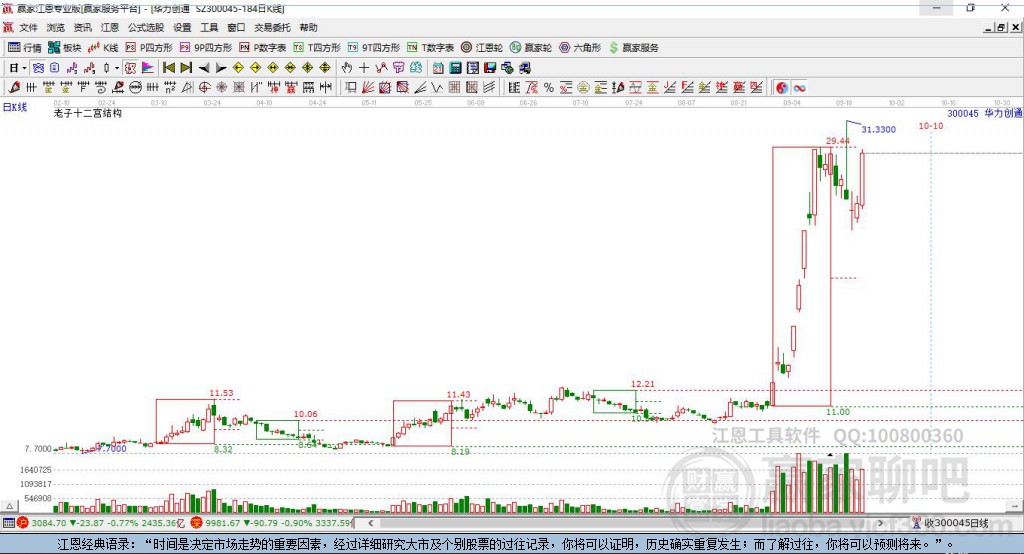The image size is (1024, 554).
Task: Open the 9T四方形 tool
Action: [374, 48]
